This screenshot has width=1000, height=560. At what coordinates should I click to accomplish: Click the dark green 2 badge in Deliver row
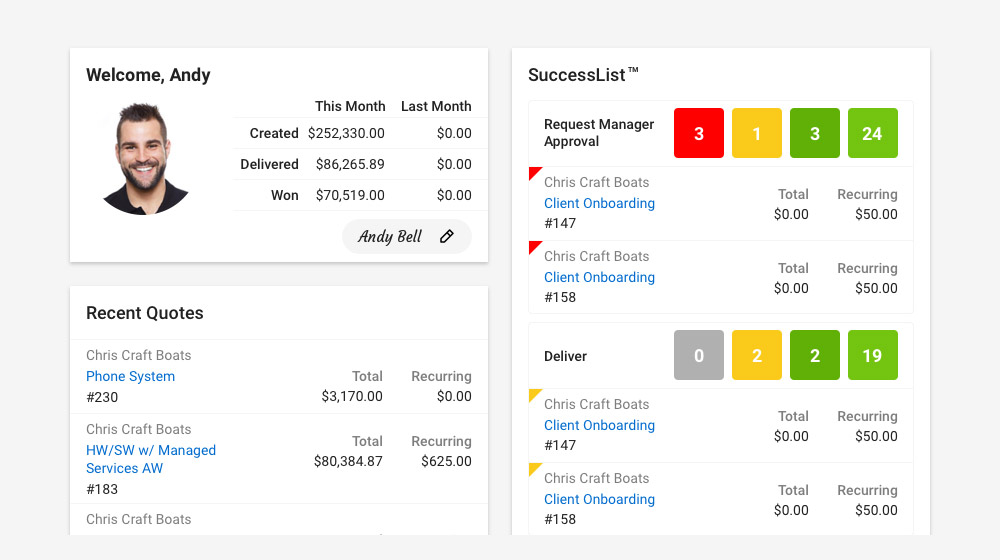pyautogui.click(x=815, y=355)
